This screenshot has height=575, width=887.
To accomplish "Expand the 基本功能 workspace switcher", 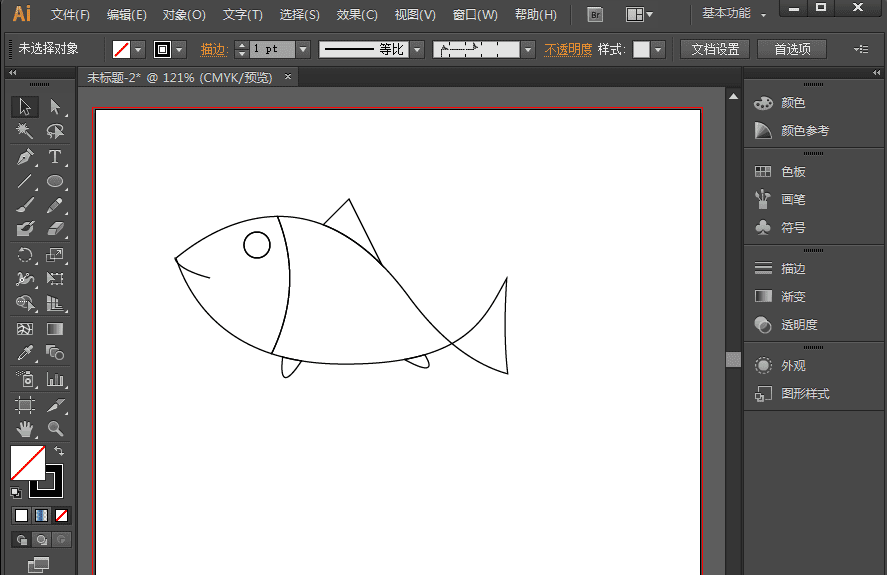I will 734,14.
